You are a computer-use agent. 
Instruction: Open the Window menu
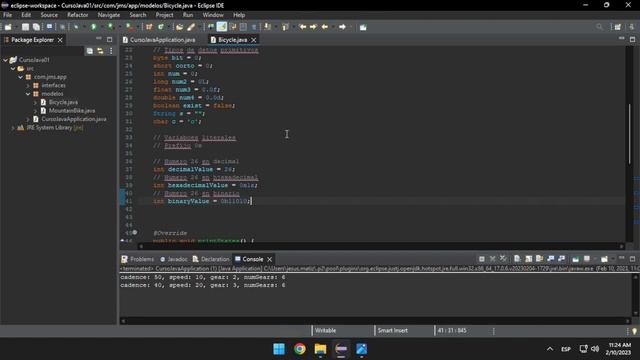click(x=213, y=15)
